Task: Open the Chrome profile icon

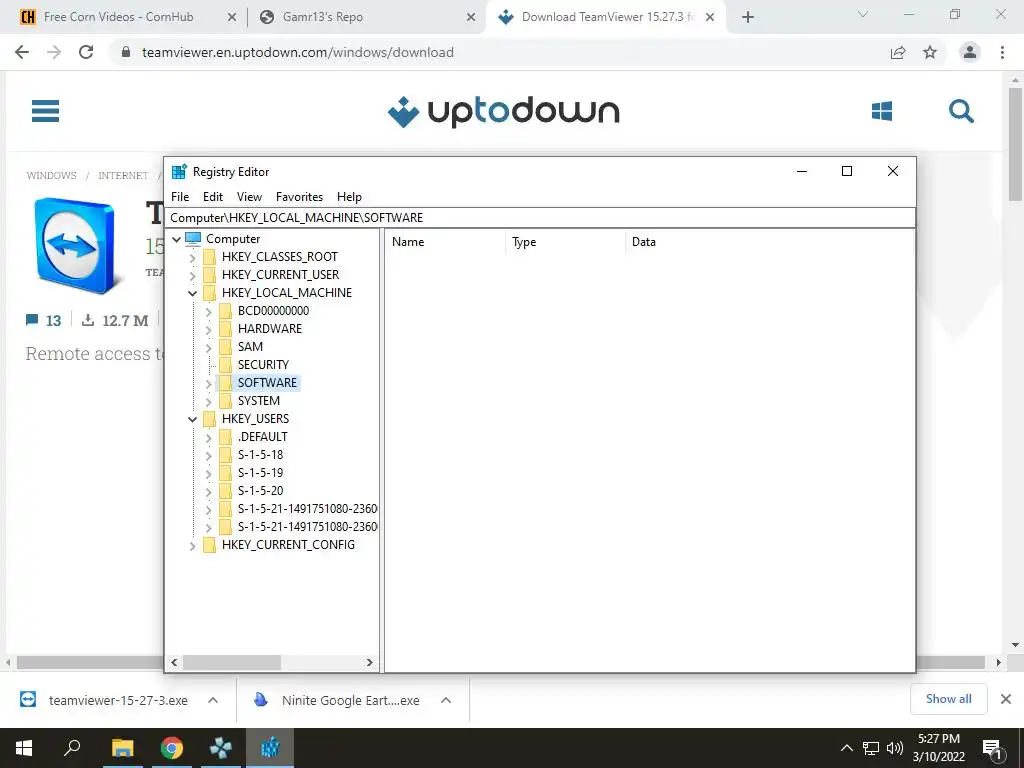Action: 970,52
